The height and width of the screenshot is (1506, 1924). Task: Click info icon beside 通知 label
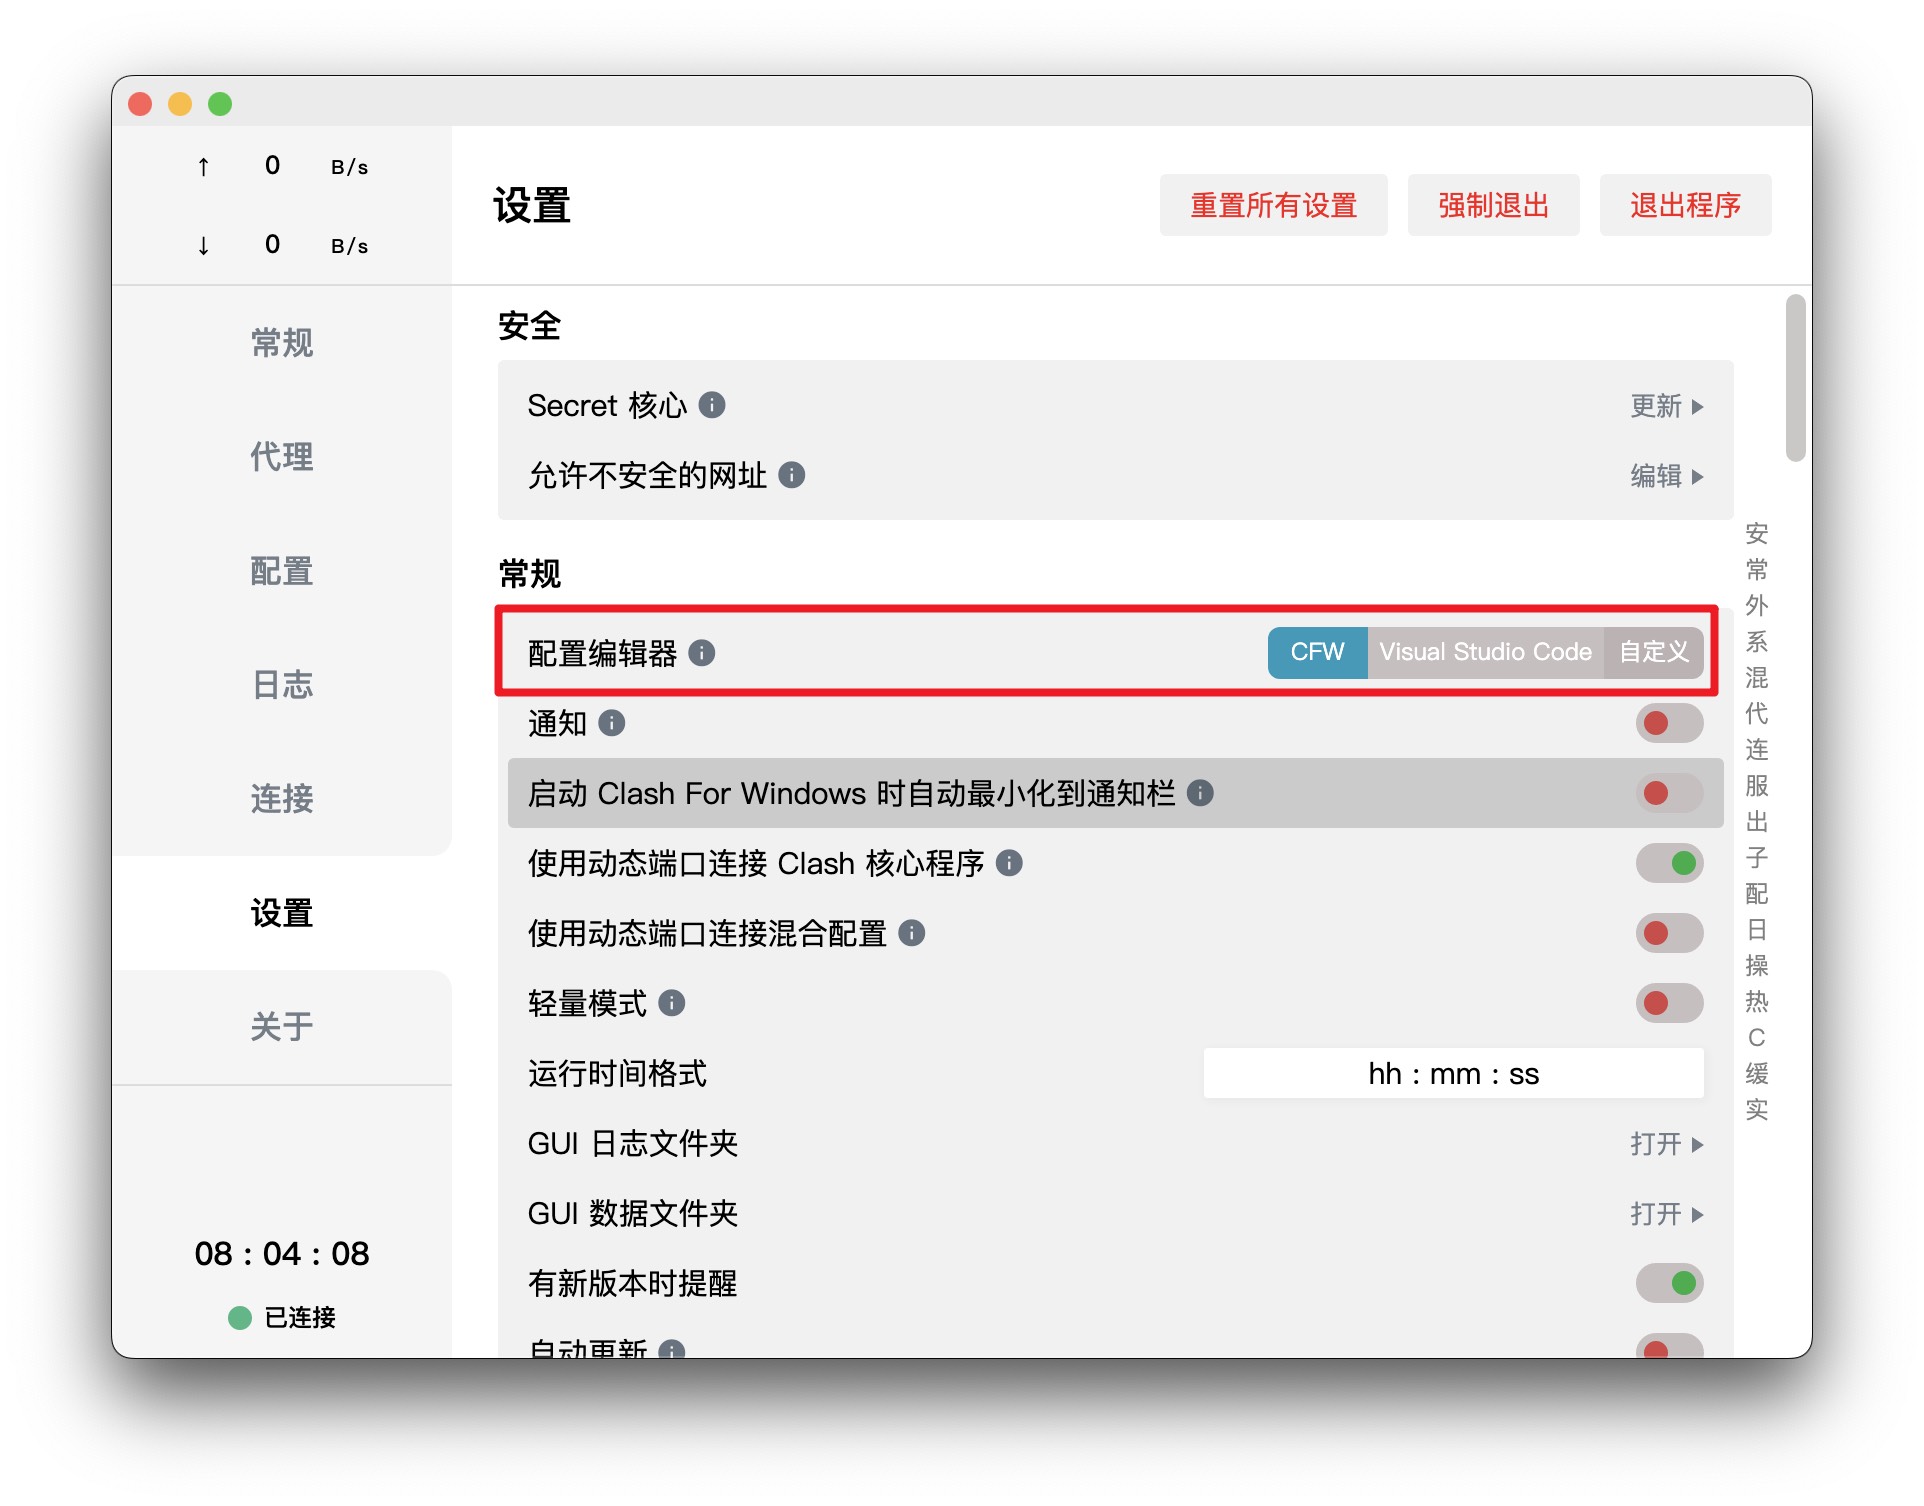tap(611, 723)
